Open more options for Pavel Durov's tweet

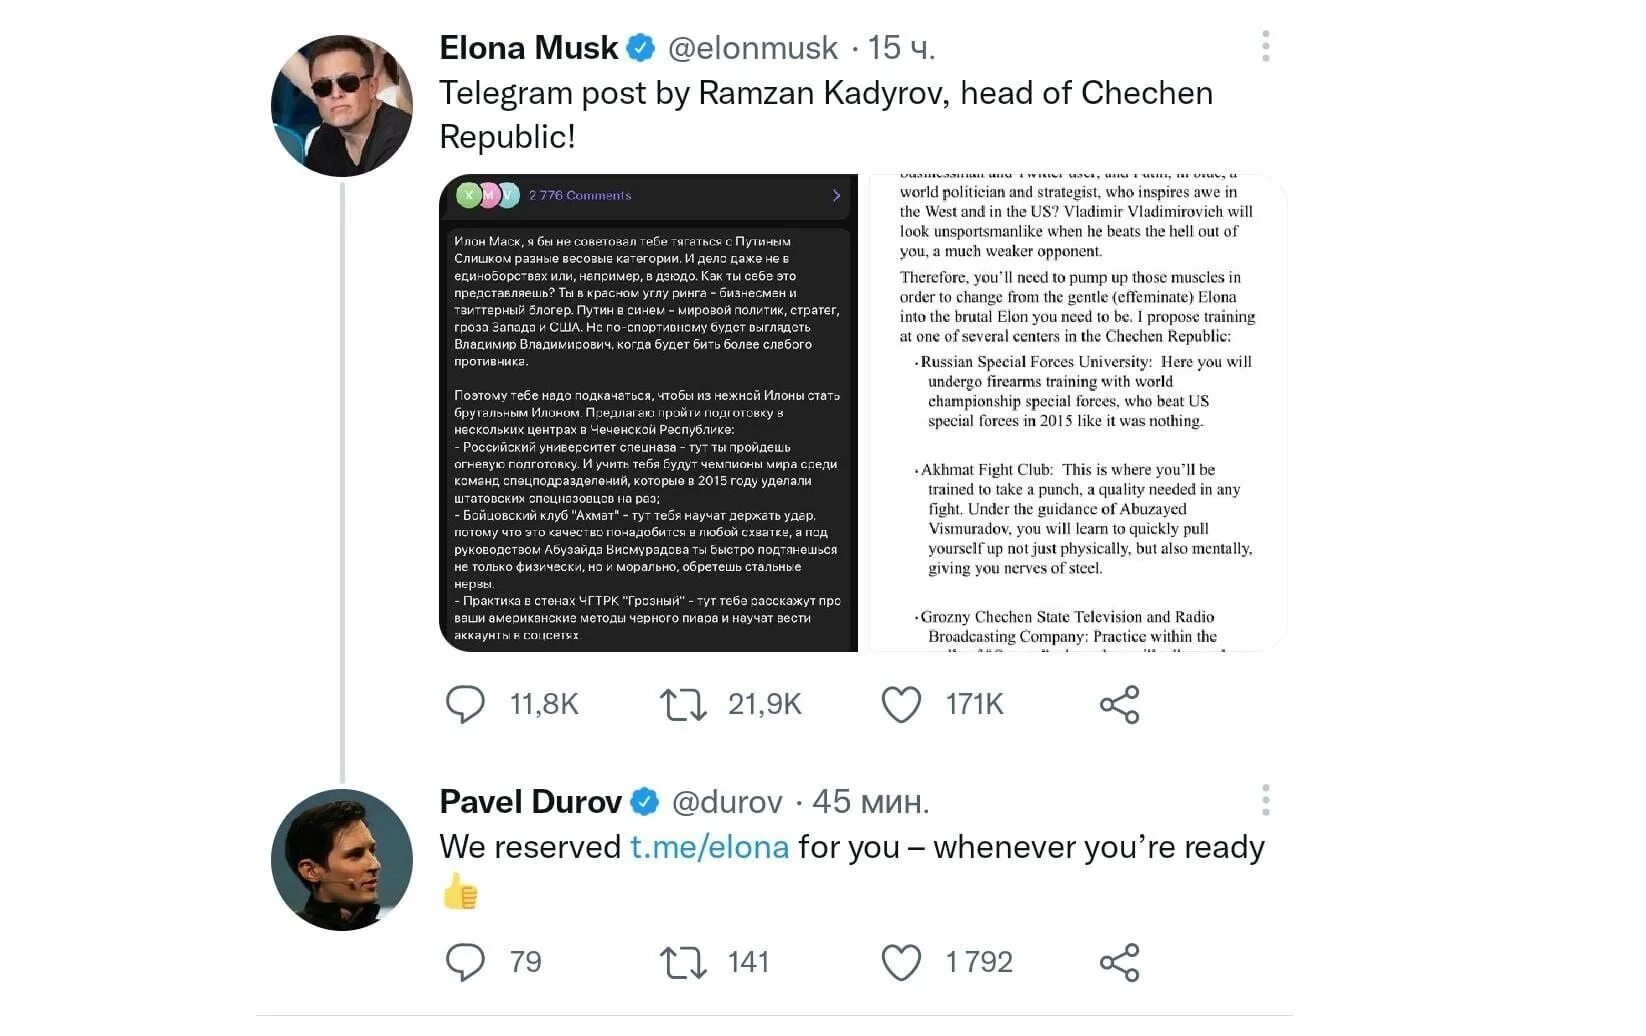coord(1265,800)
